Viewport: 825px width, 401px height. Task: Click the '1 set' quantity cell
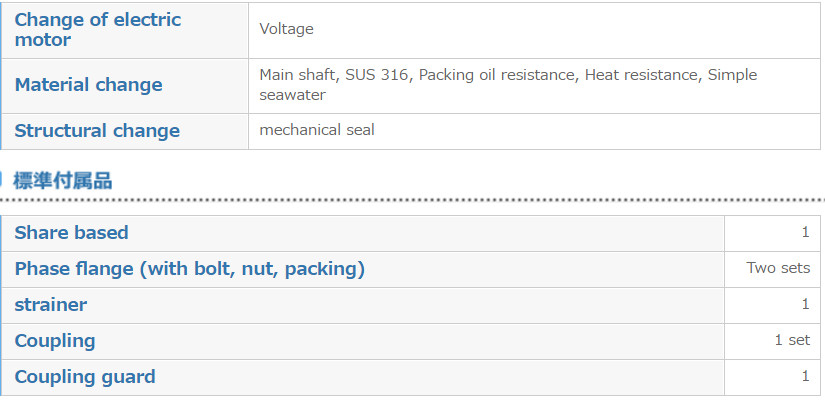[x=772, y=341]
